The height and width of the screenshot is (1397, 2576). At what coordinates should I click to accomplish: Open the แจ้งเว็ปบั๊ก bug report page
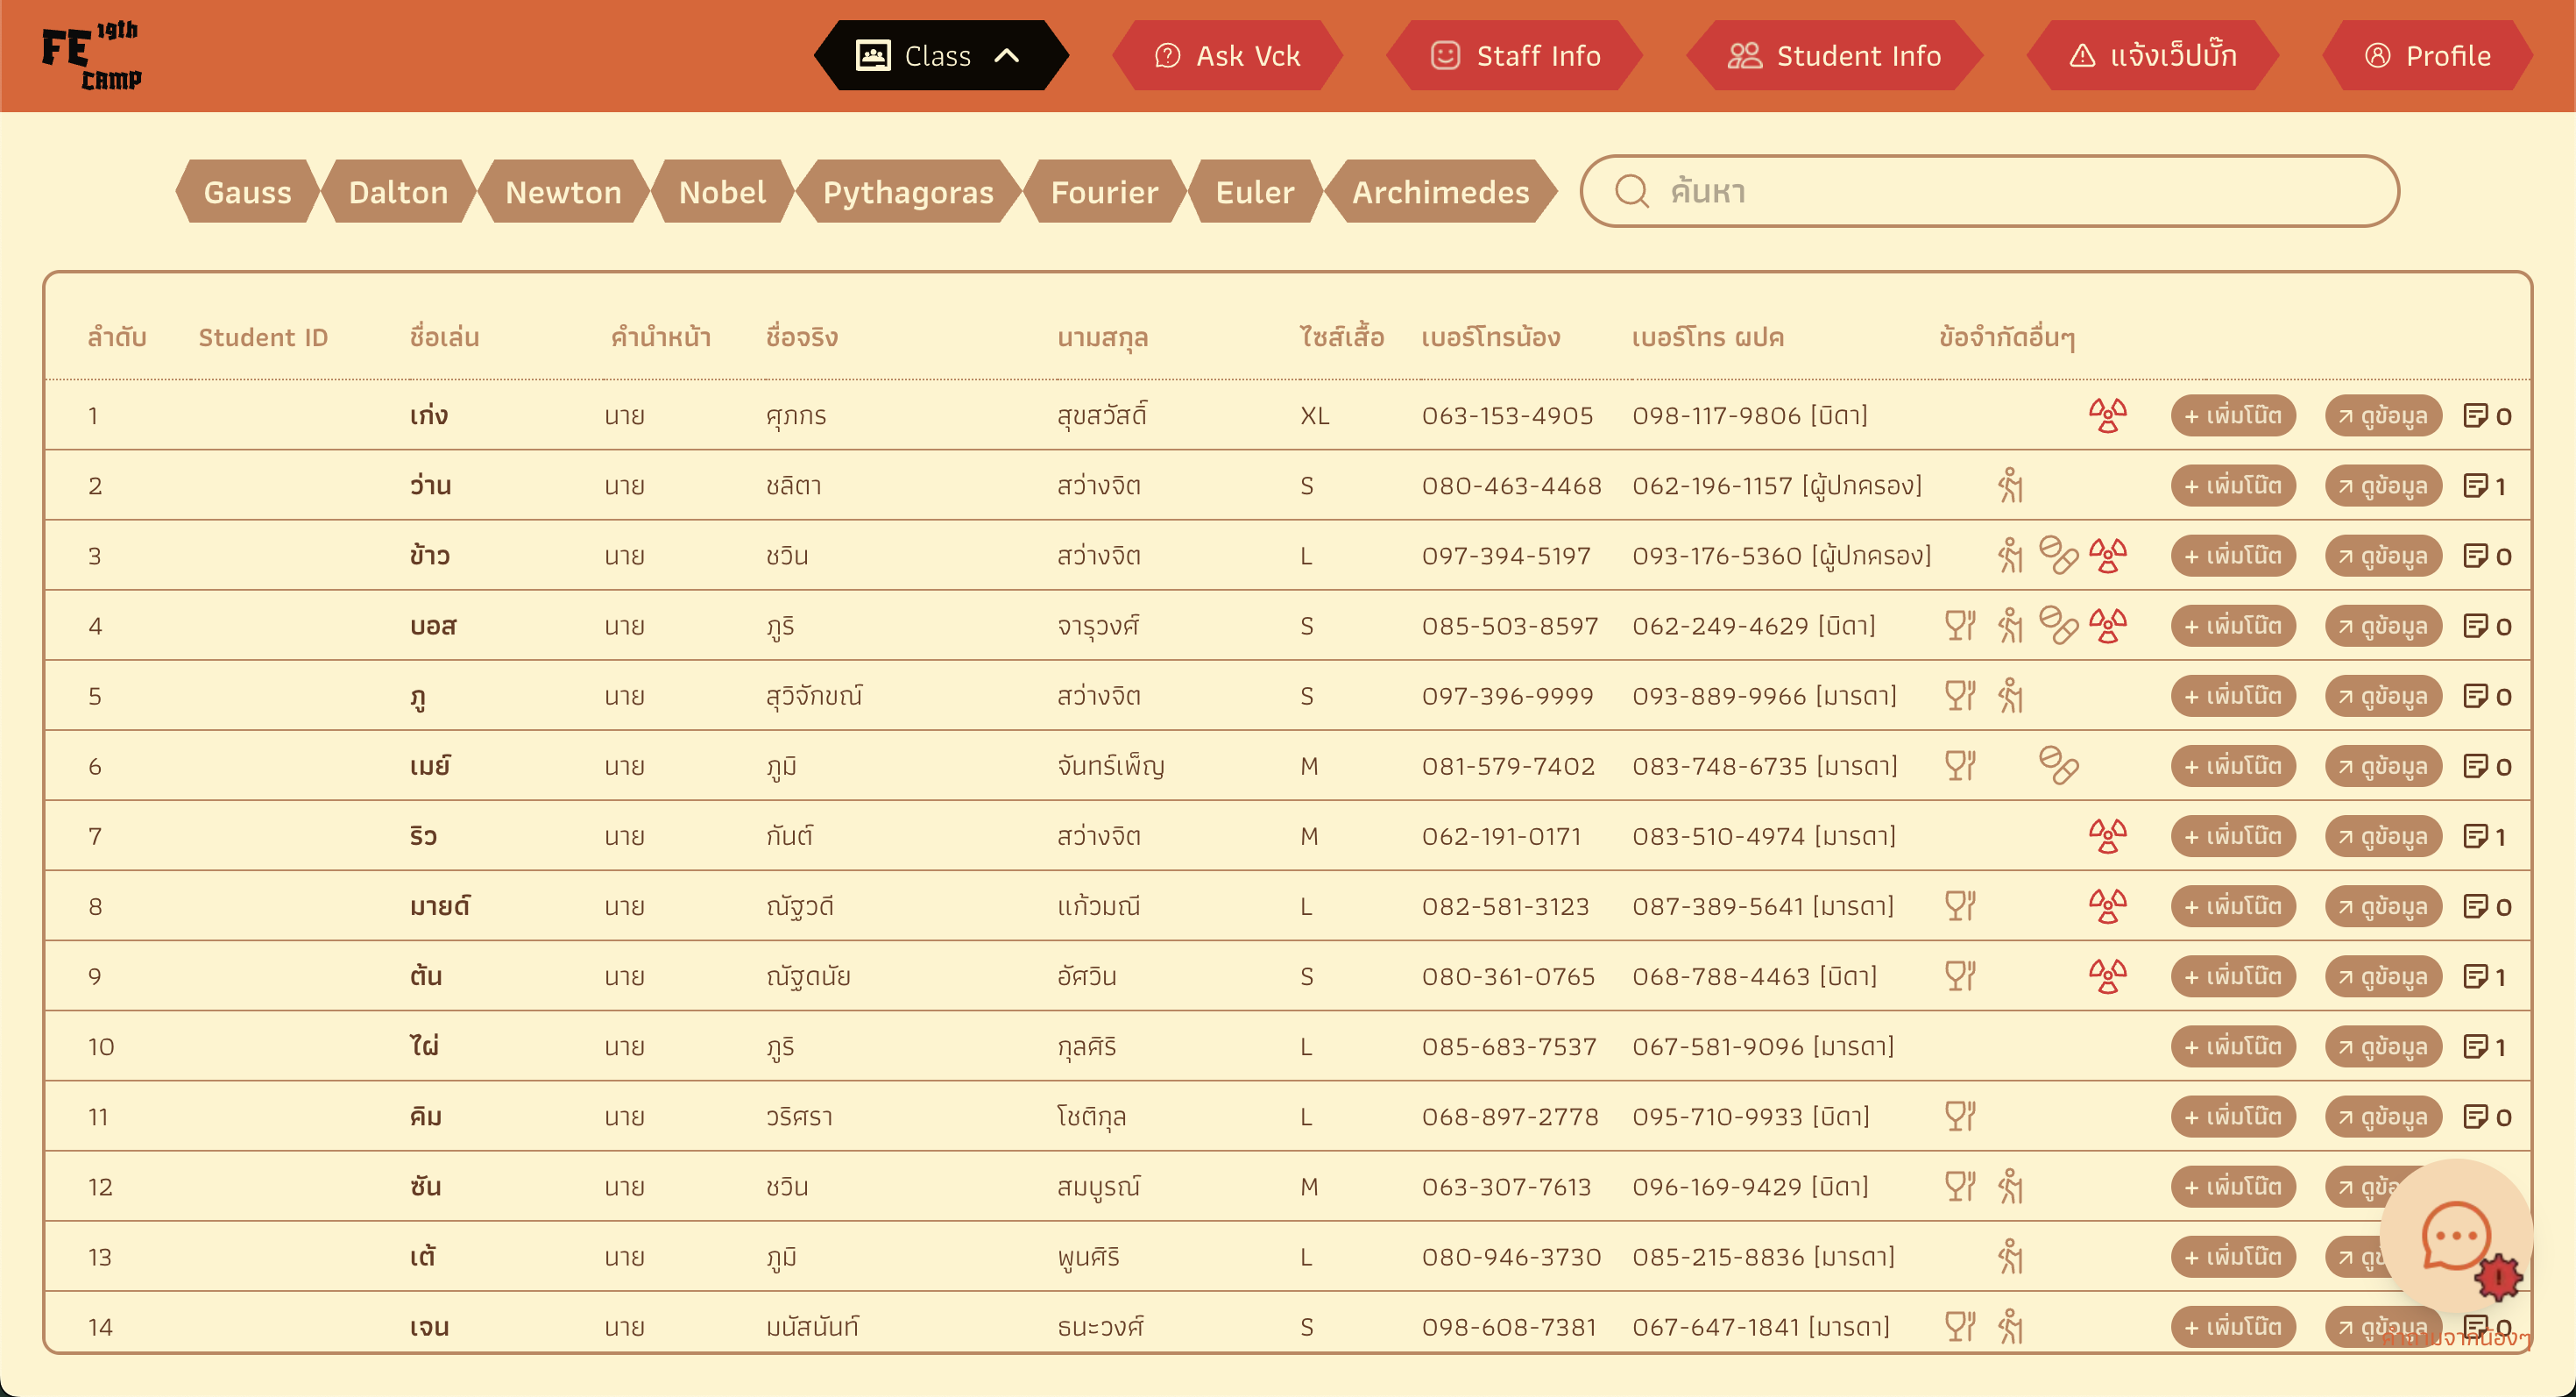[x=2152, y=56]
